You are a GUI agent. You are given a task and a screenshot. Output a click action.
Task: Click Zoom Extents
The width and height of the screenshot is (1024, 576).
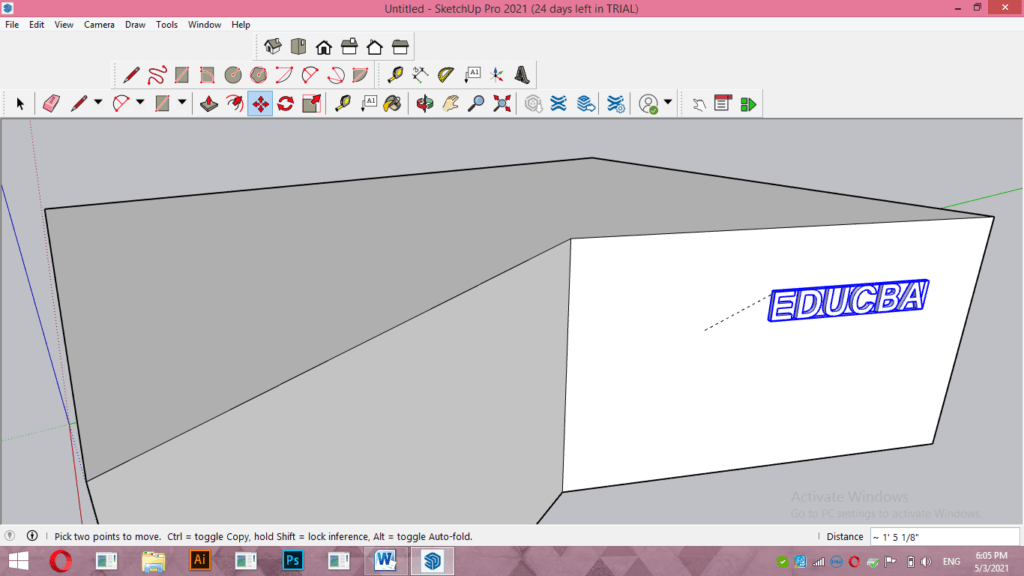coord(500,103)
